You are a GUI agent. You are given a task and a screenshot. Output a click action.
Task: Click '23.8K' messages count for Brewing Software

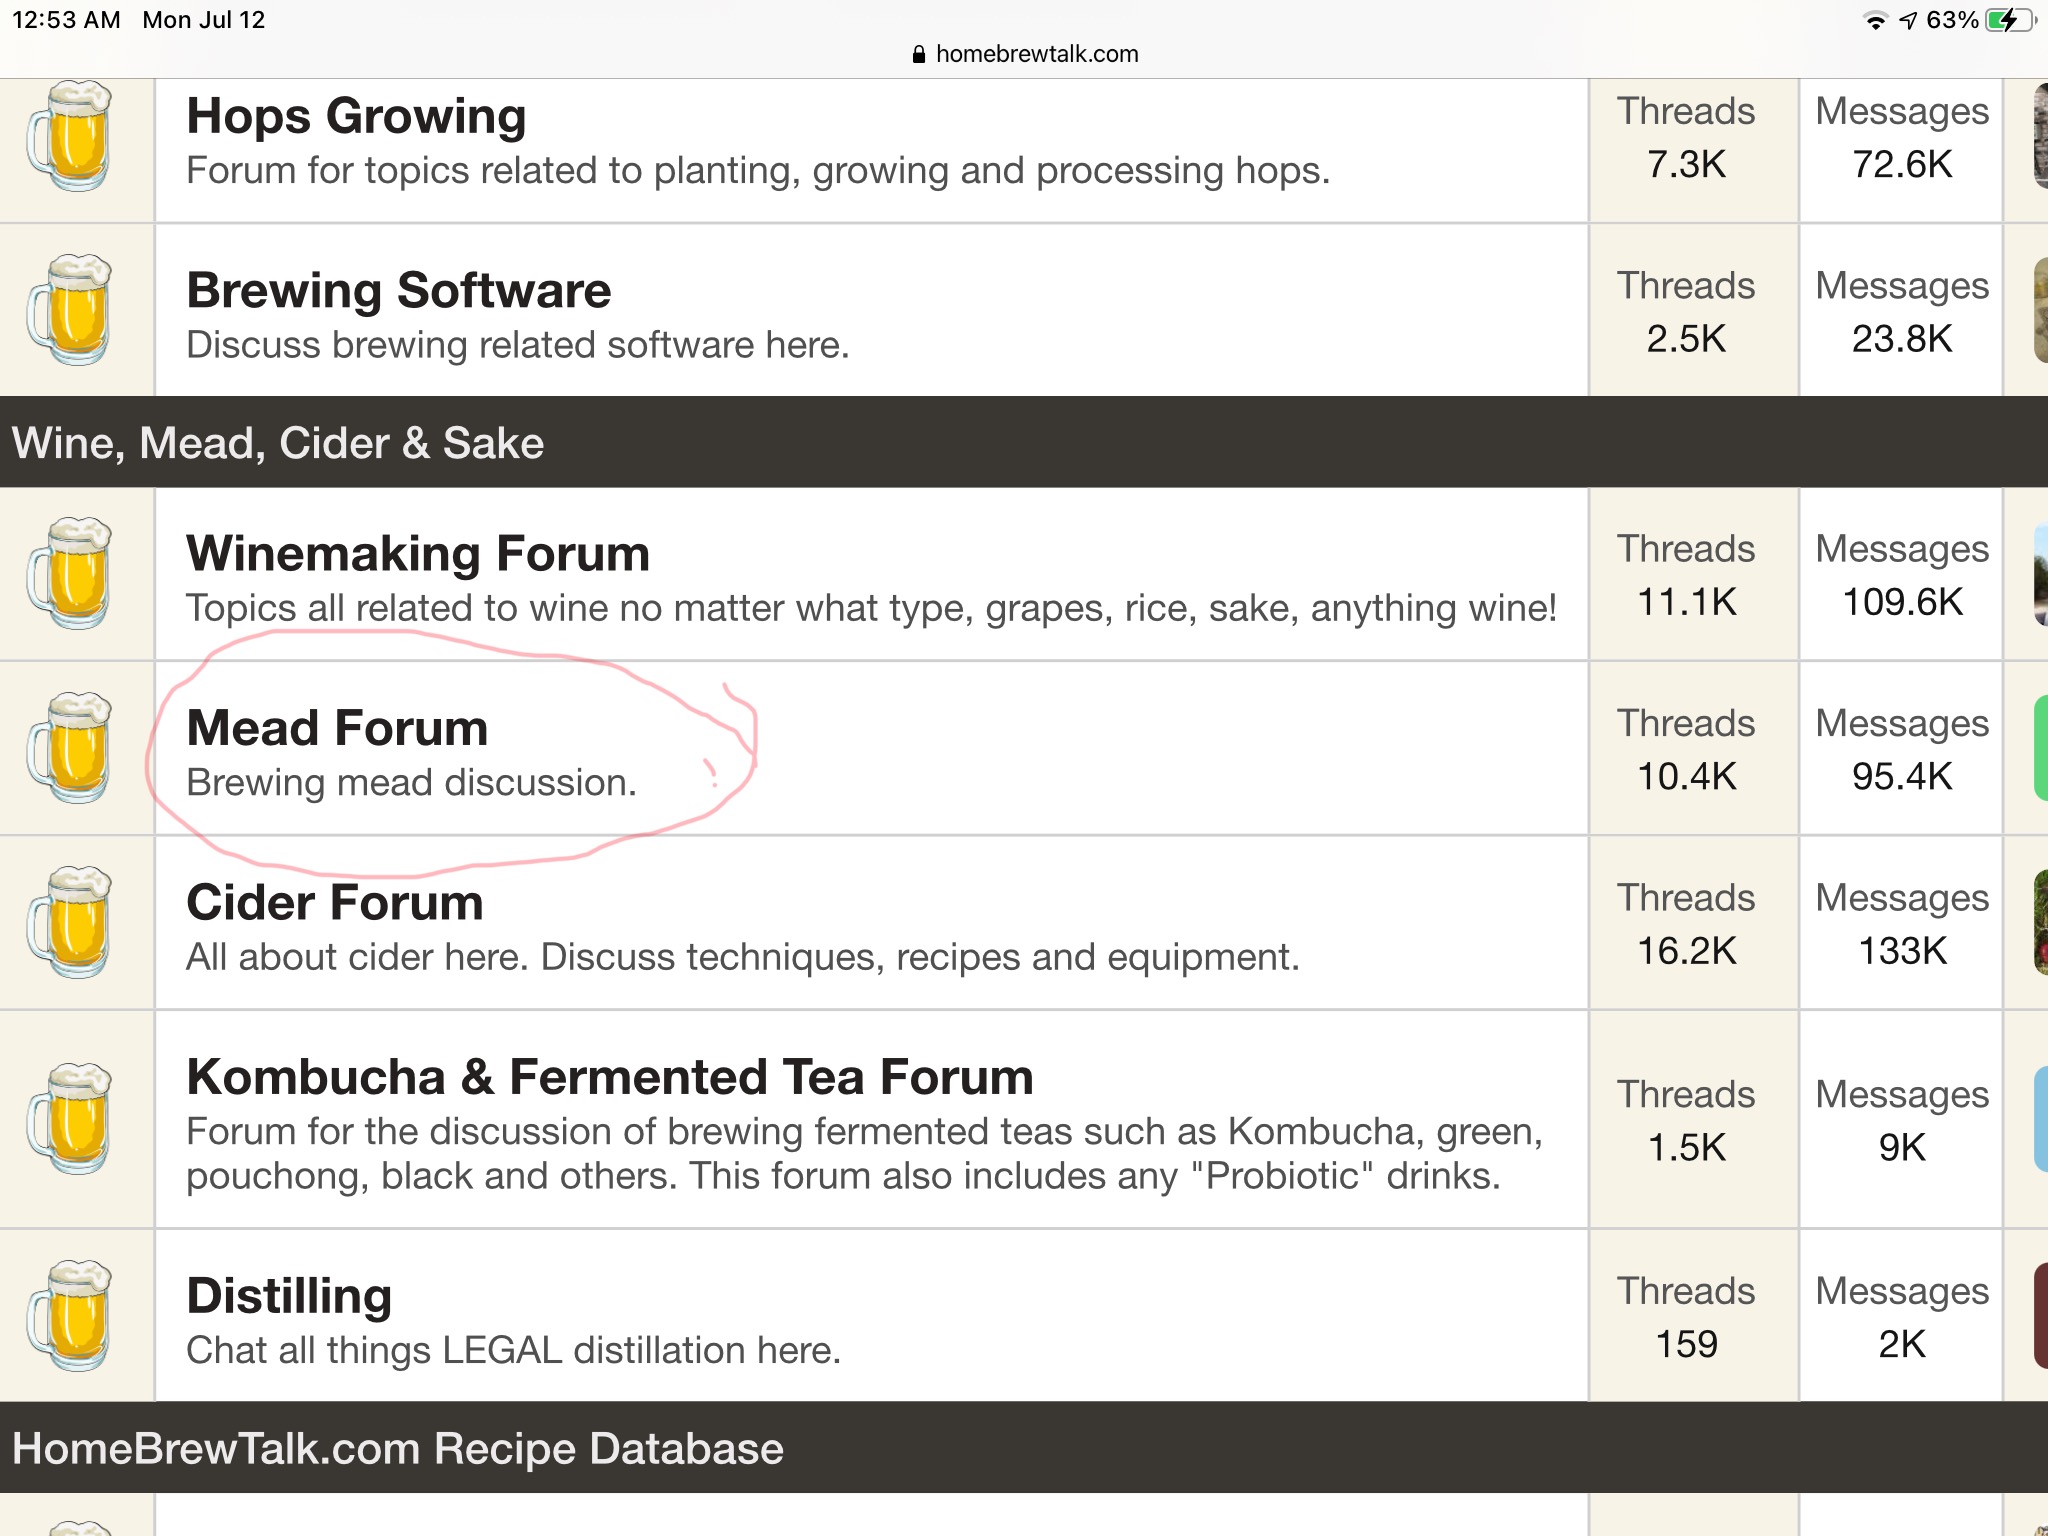pos(1902,338)
